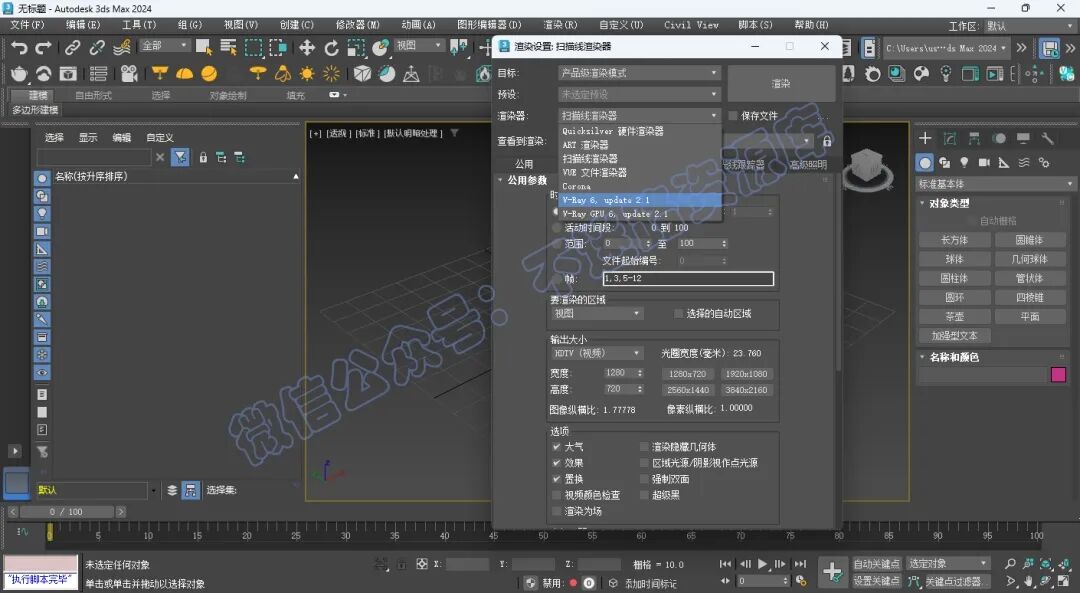Create a 长方体 primitive
The image size is (1080, 593).
click(955, 240)
